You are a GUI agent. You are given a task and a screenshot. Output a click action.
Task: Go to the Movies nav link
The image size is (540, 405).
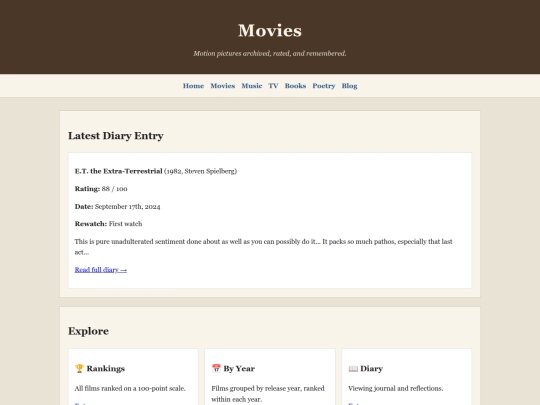[222, 86]
